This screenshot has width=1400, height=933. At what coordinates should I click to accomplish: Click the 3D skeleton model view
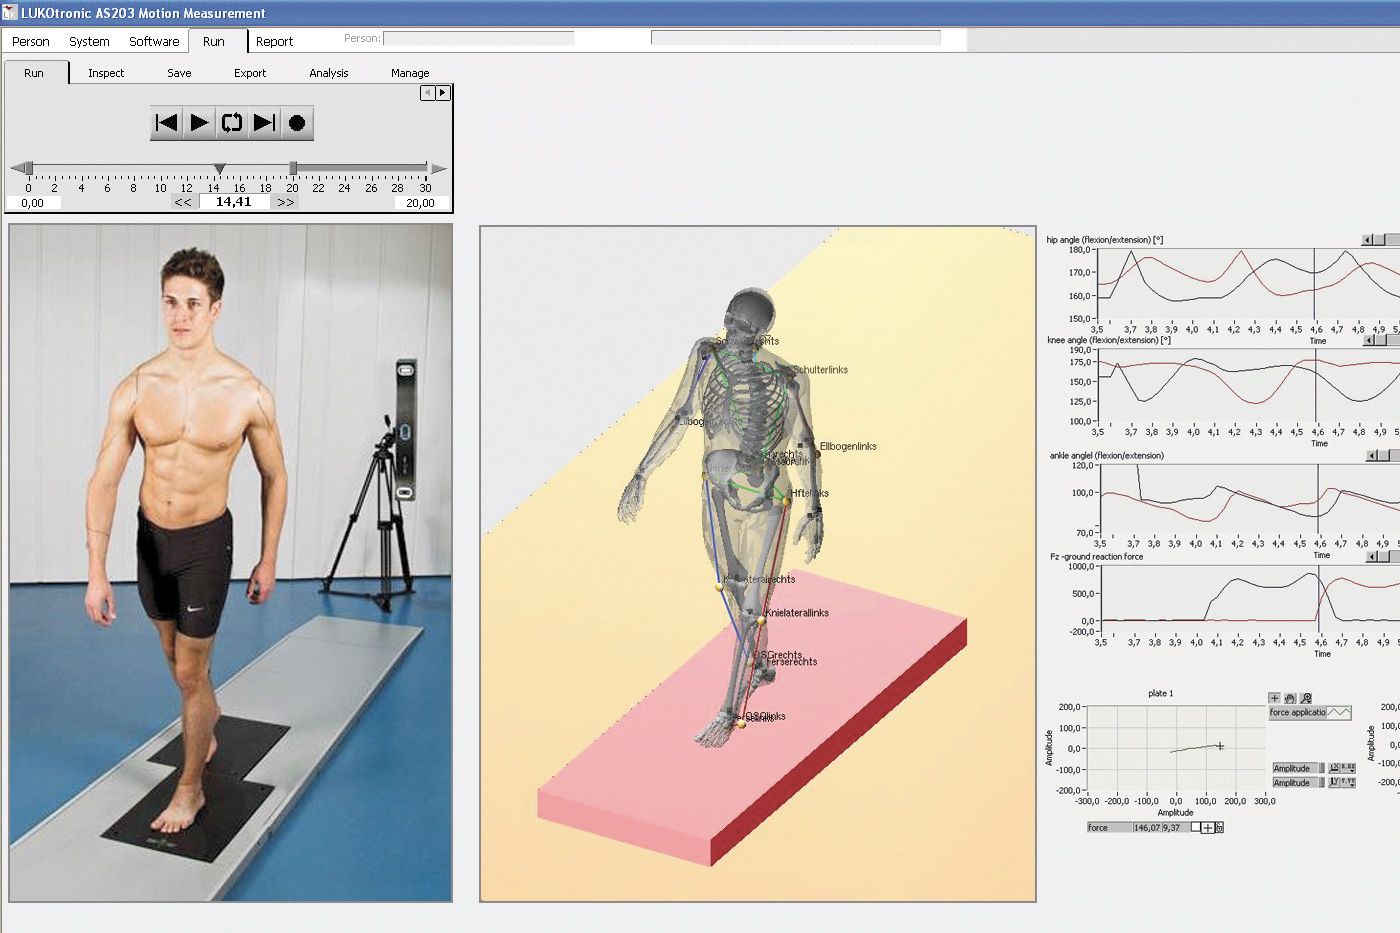(x=758, y=564)
